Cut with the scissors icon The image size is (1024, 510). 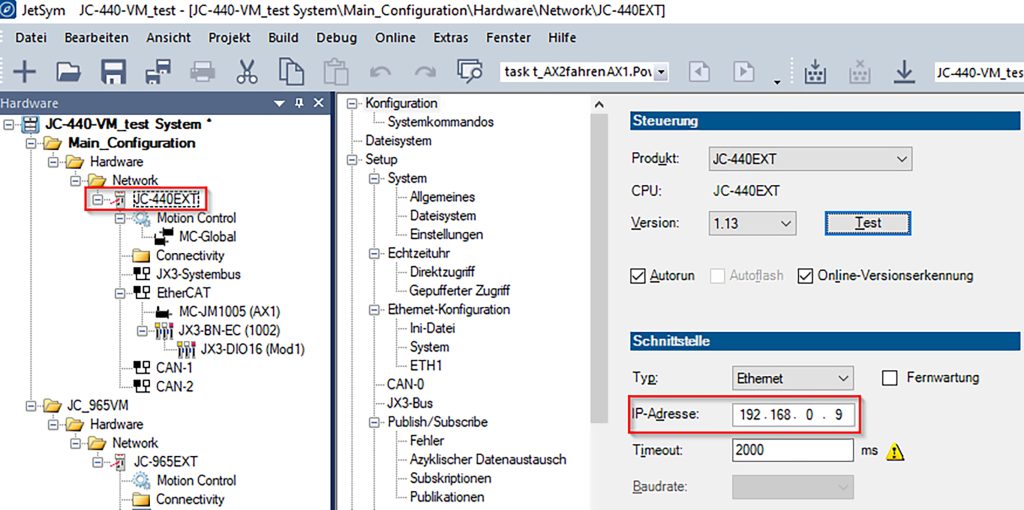(247, 71)
